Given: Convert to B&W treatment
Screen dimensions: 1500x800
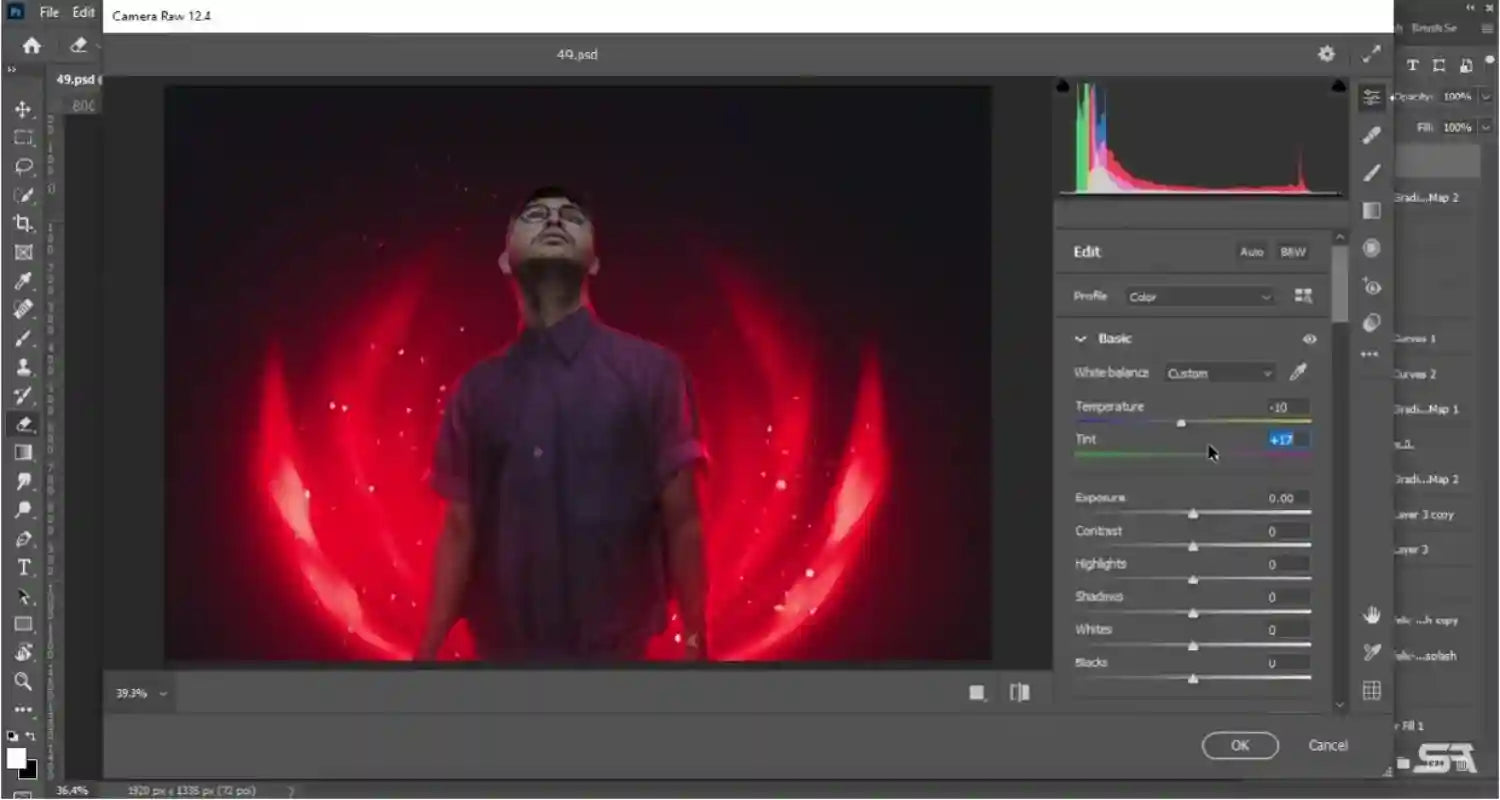Looking at the screenshot, I should (1293, 252).
